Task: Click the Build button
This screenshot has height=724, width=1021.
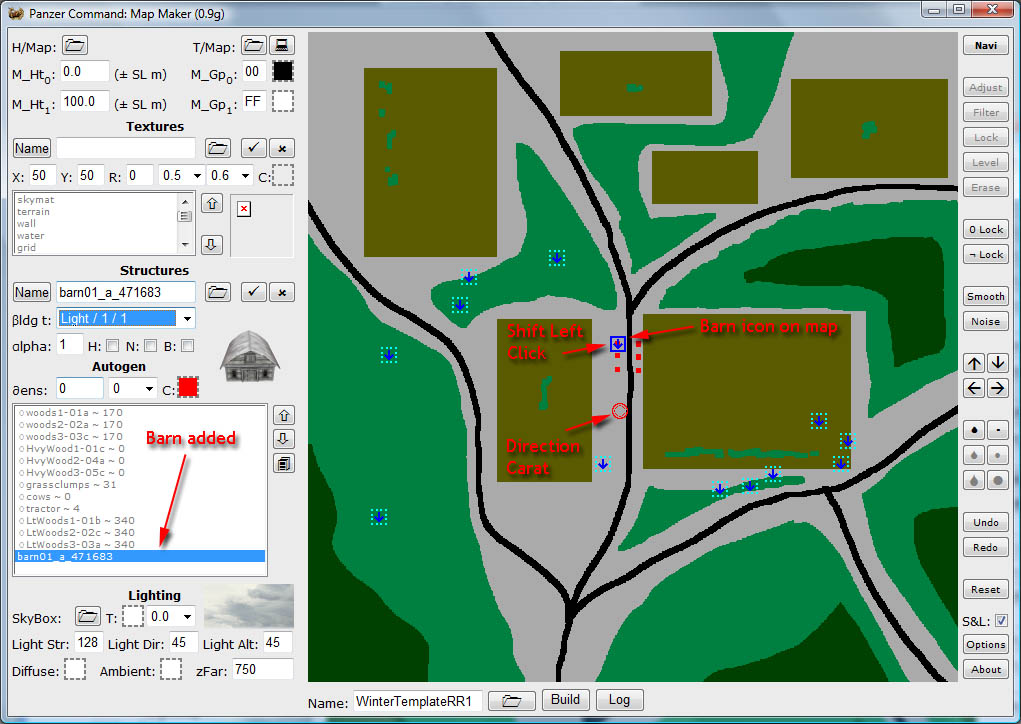Action: pos(565,700)
